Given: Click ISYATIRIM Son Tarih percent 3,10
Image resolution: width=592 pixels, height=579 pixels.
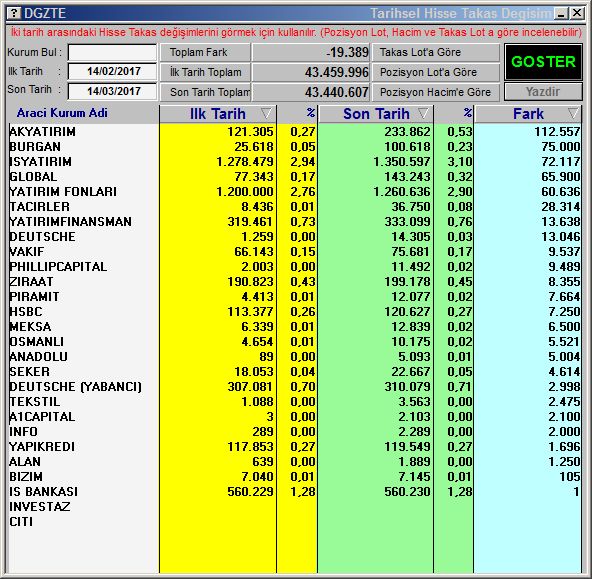Looking at the screenshot, I should (x=460, y=162).
